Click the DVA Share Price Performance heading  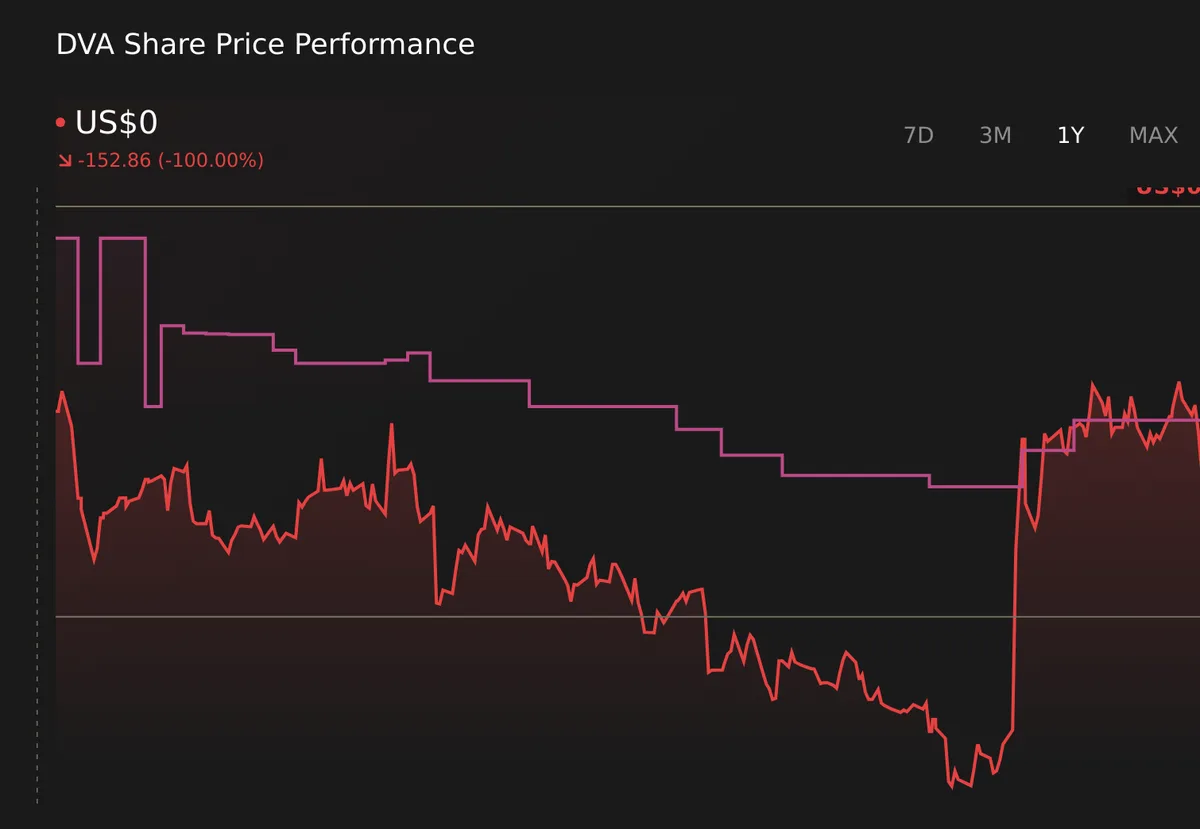[x=265, y=44]
